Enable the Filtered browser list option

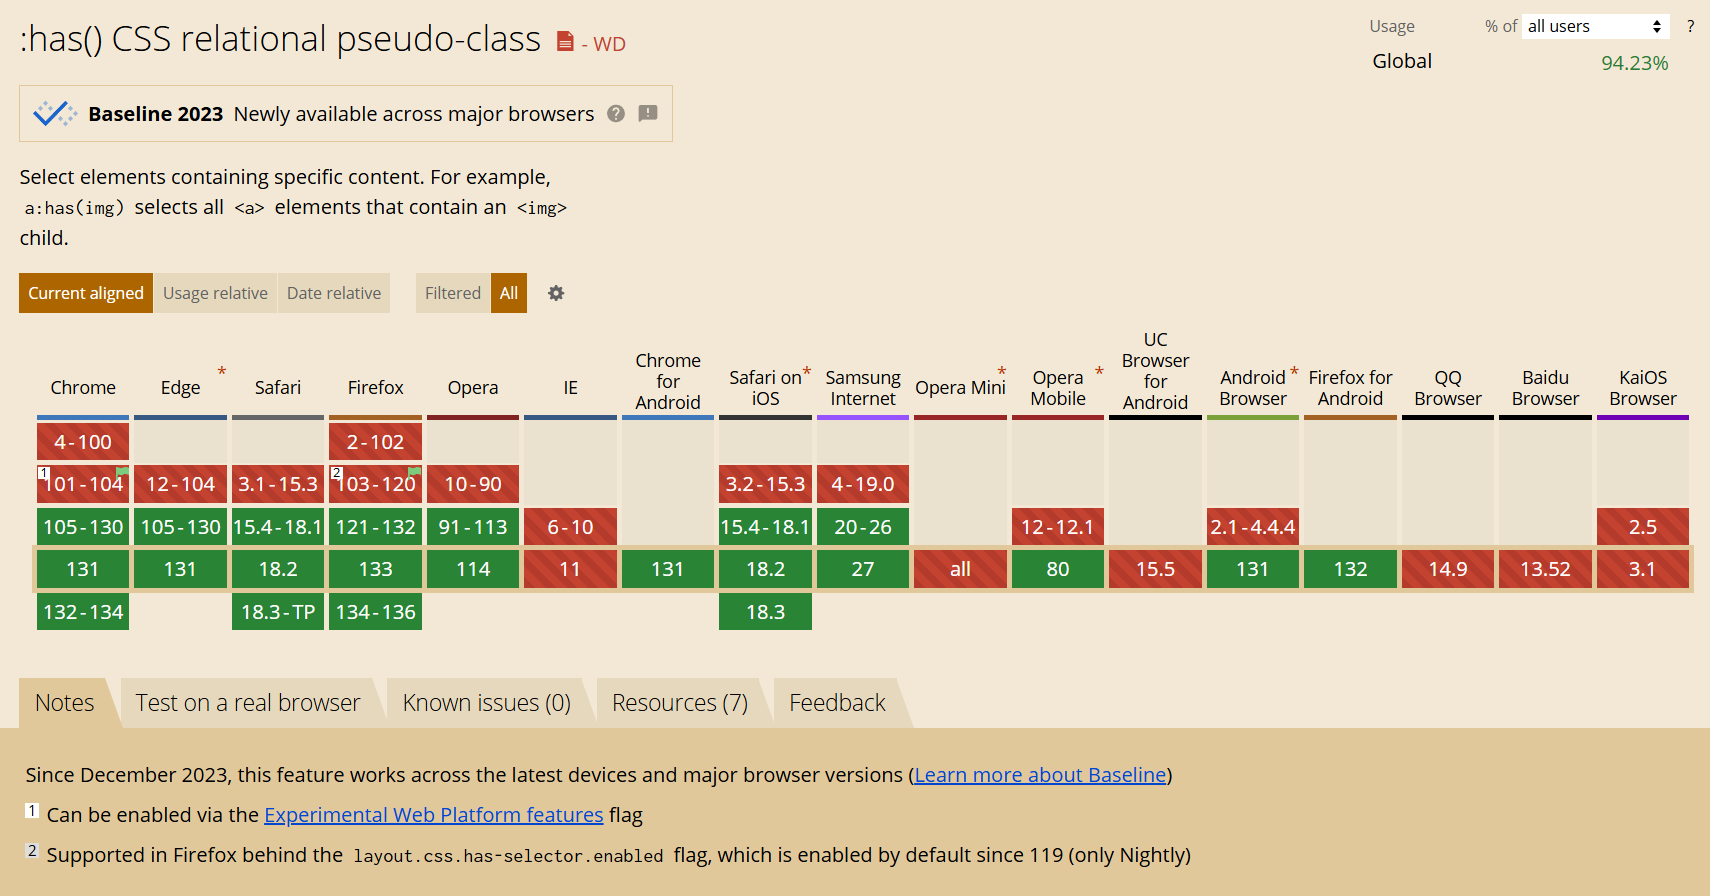(452, 293)
